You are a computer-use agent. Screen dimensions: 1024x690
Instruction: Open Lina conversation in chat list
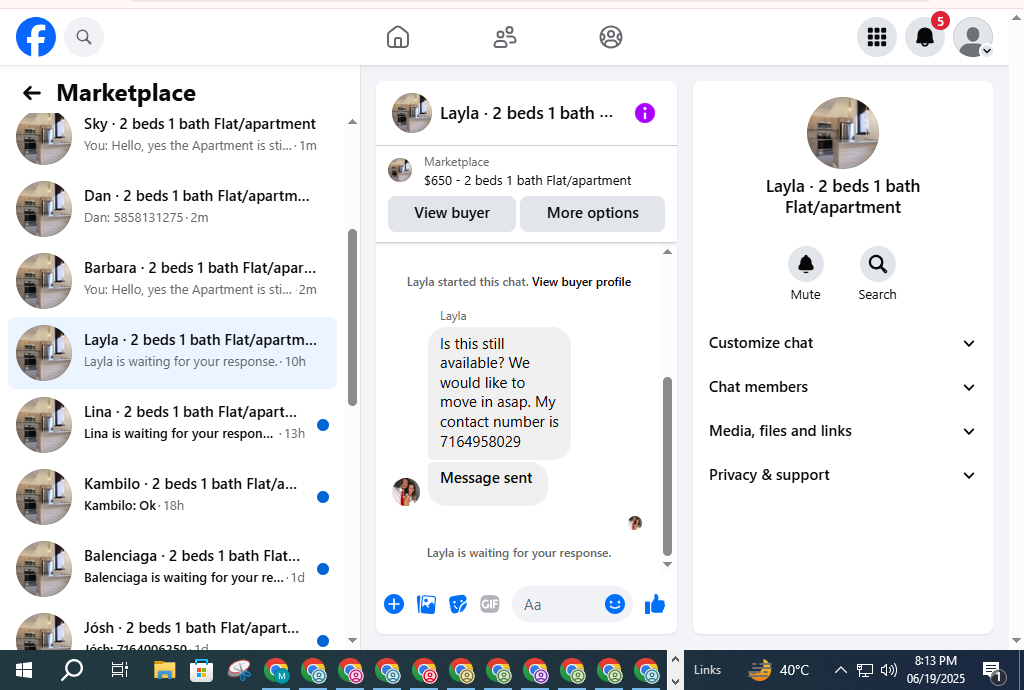(172, 425)
